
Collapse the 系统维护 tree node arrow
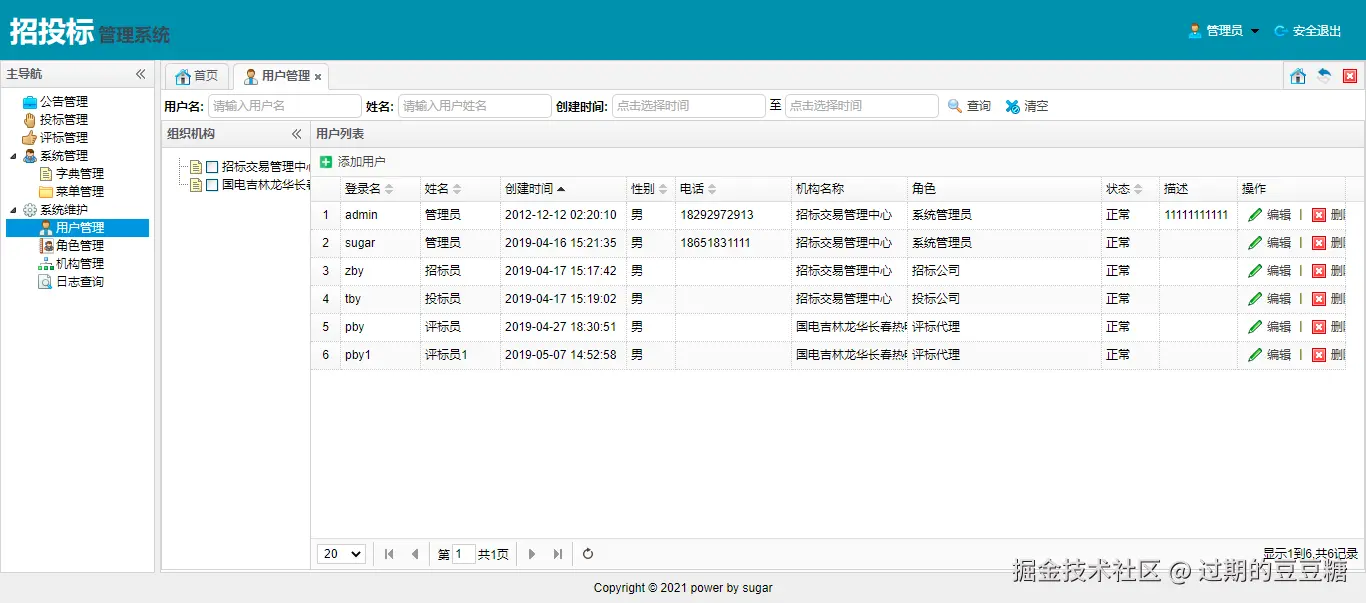click(x=13, y=210)
